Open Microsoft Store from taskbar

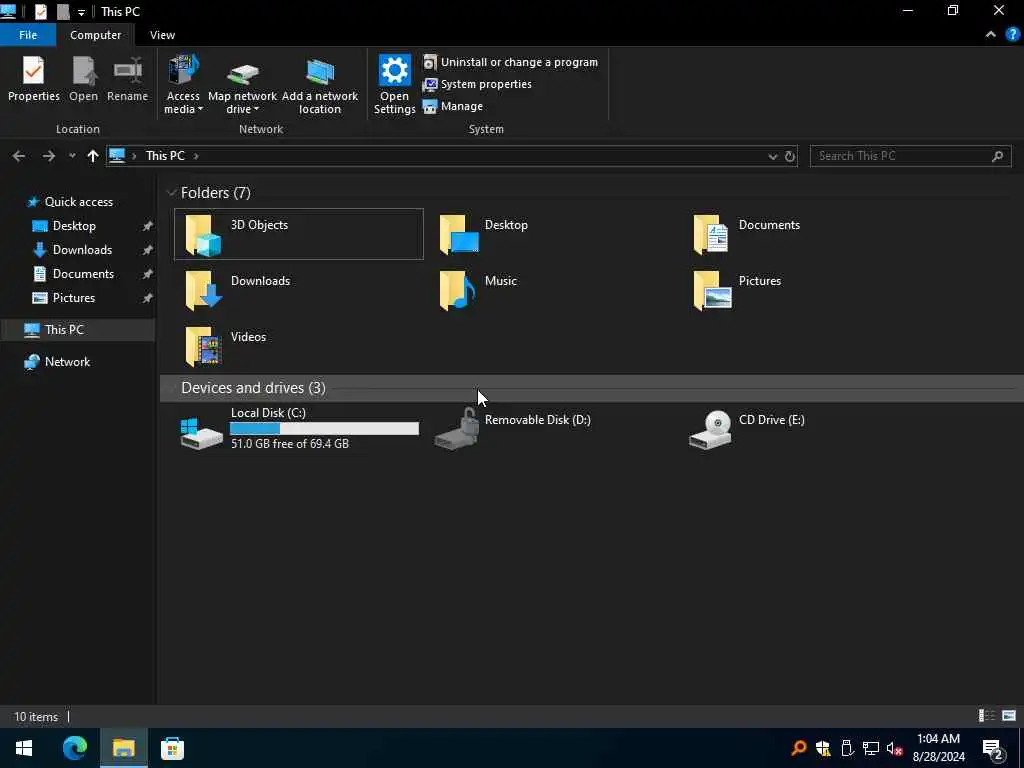click(x=172, y=748)
